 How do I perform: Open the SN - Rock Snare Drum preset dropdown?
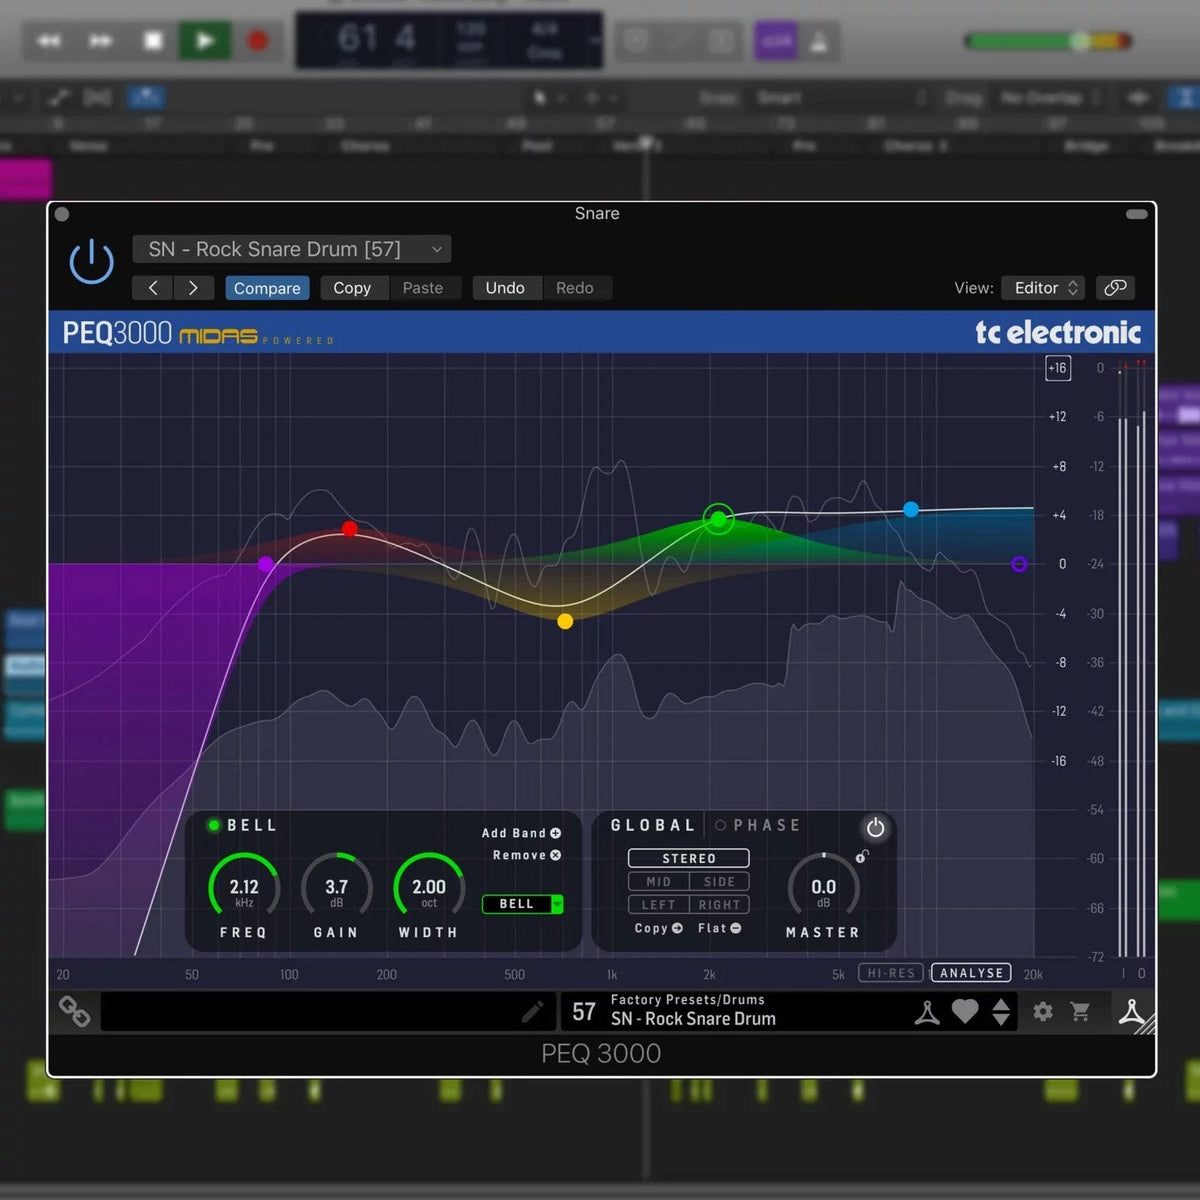(x=291, y=249)
